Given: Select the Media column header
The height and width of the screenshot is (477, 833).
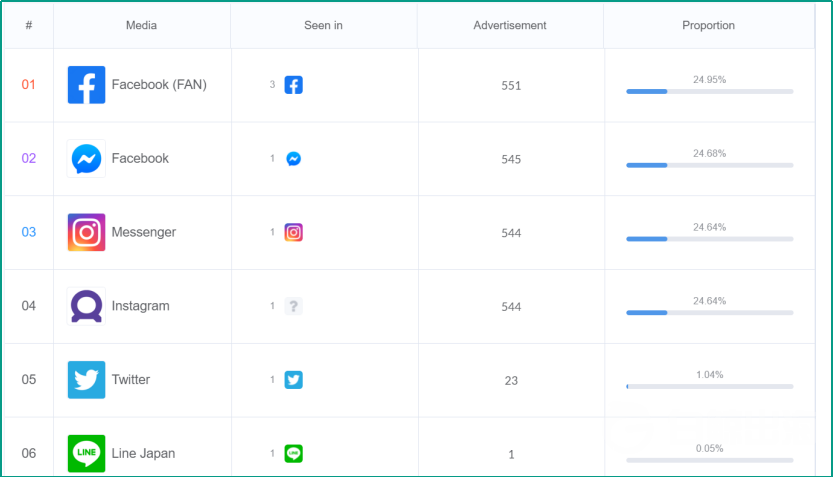Looking at the screenshot, I should click(141, 25).
